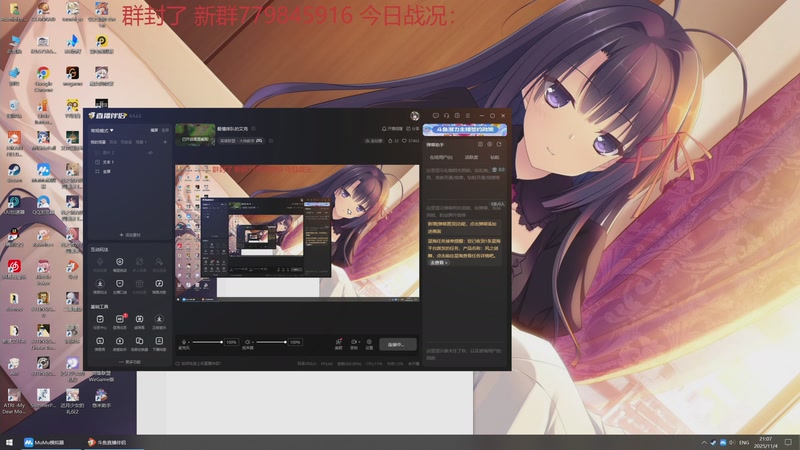Open the shield icon tool in 互动玩法
The width and height of the screenshot is (800, 450).
119,286
